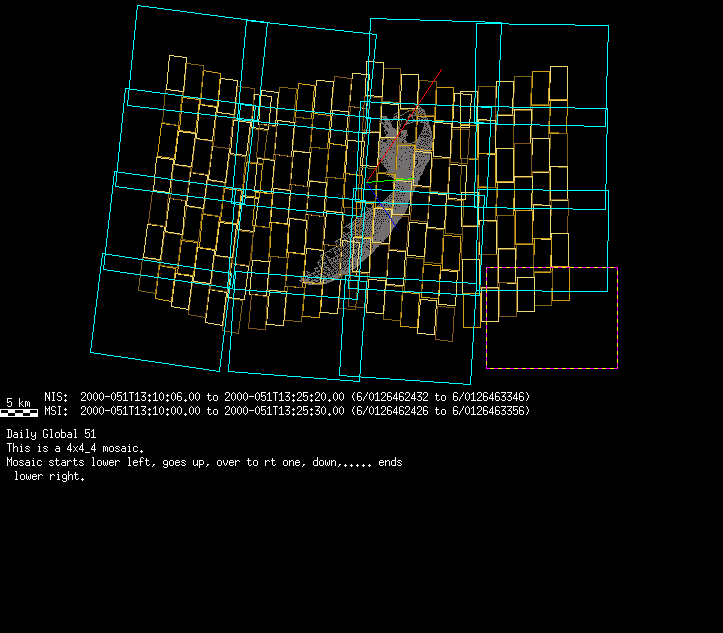This screenshot has height=633, width=723.
Task: Click MSI clock count 6/0126463356
Action: coord(490,411)
